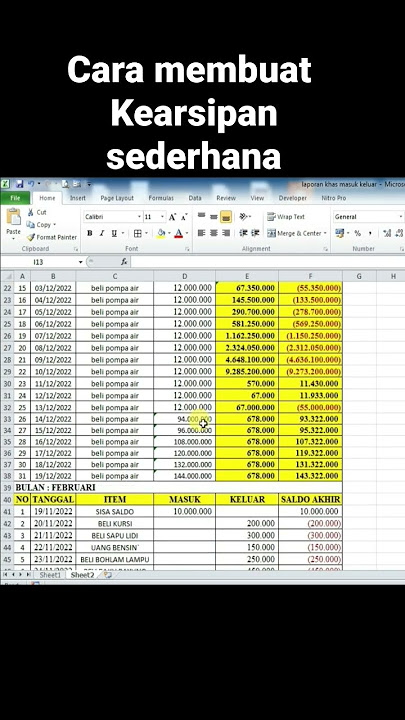Open the Nitro Pro tab
The image size is (405, 720).
pyautogui.click(x=334, y=198)
